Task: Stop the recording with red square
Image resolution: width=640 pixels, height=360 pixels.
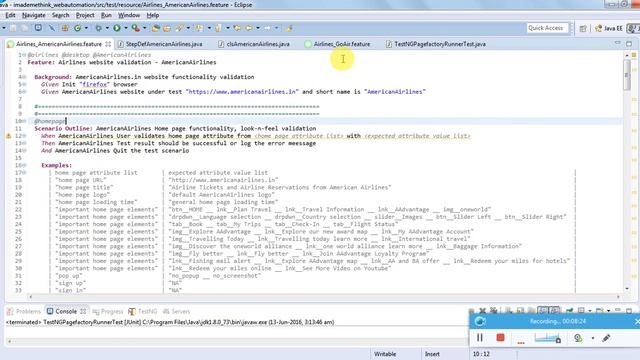Action: (500, 338)
